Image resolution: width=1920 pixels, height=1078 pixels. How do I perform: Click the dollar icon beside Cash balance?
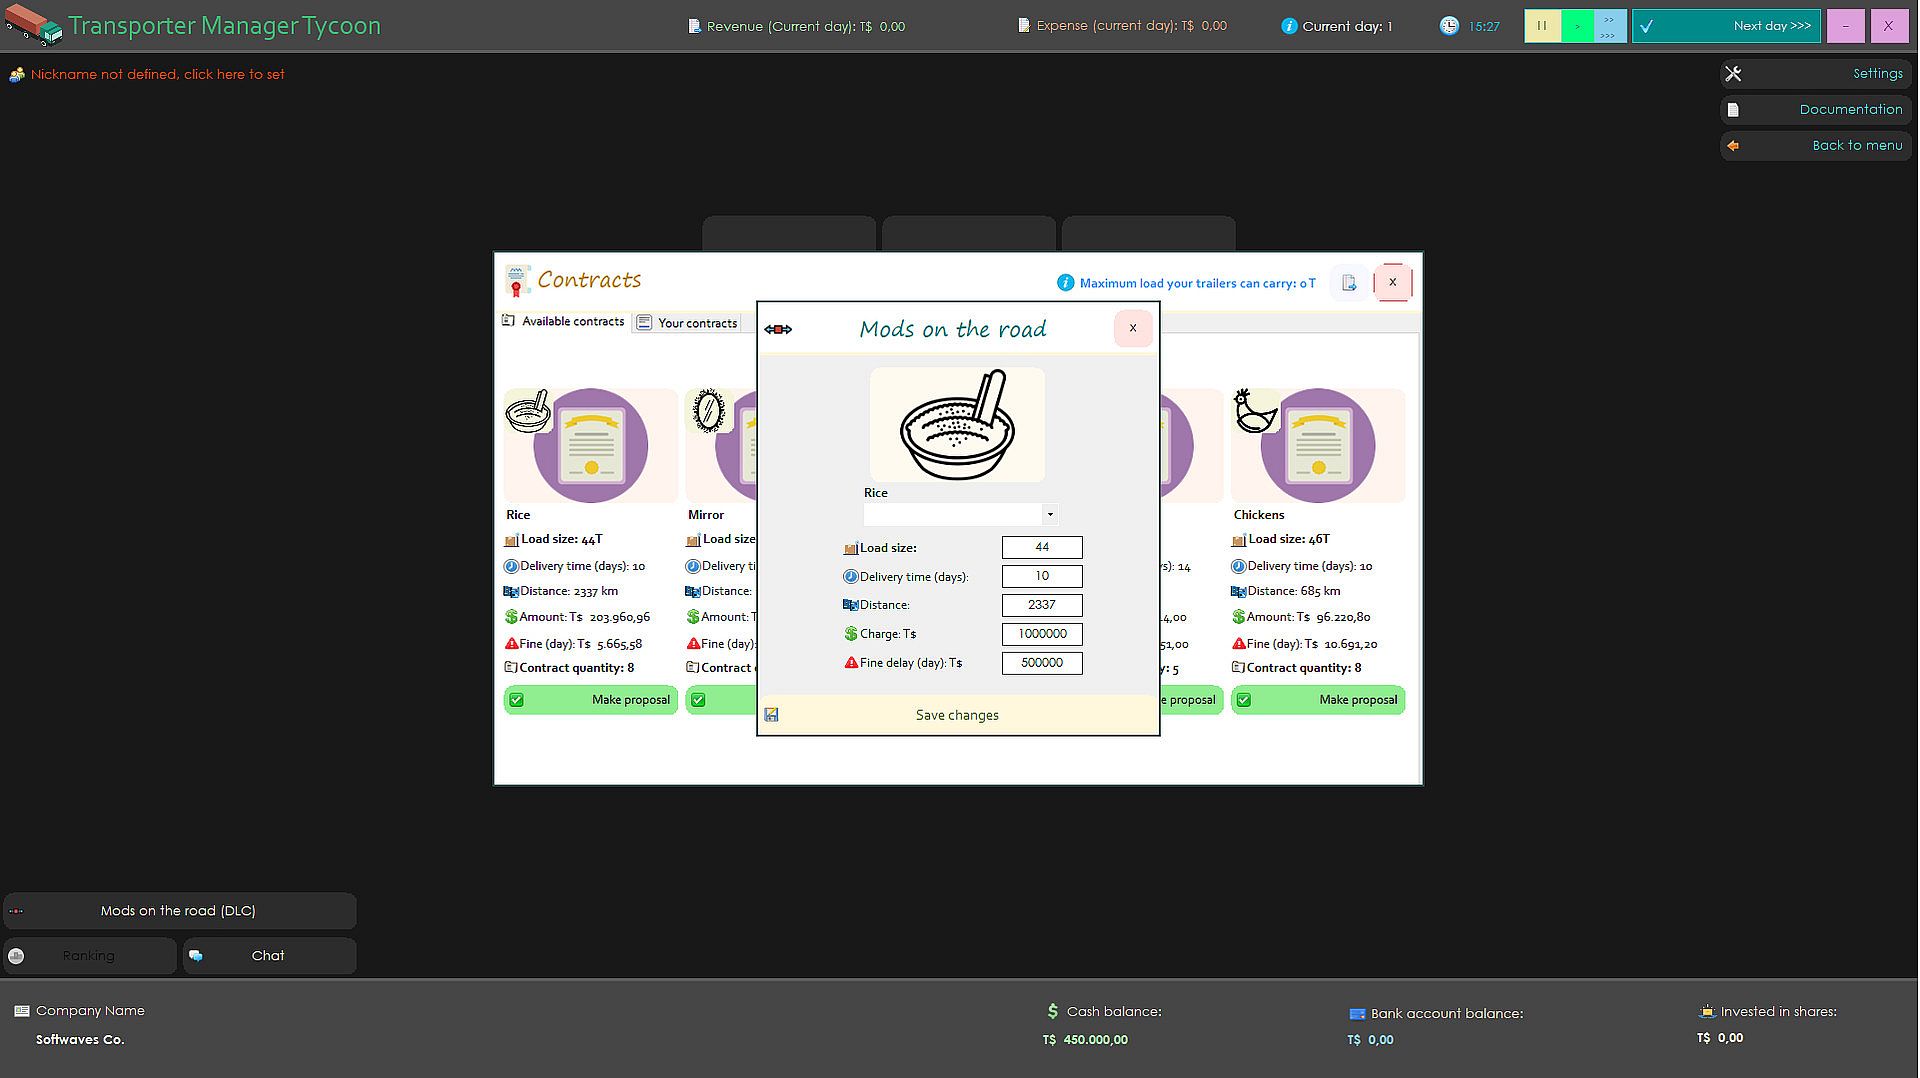[x=1052, y=1012]
